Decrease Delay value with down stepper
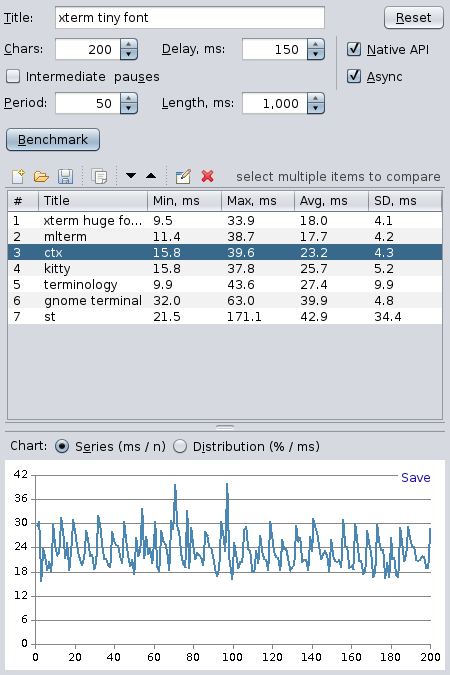450x675 pixels. pyautogui.click(x=316, y=55)
